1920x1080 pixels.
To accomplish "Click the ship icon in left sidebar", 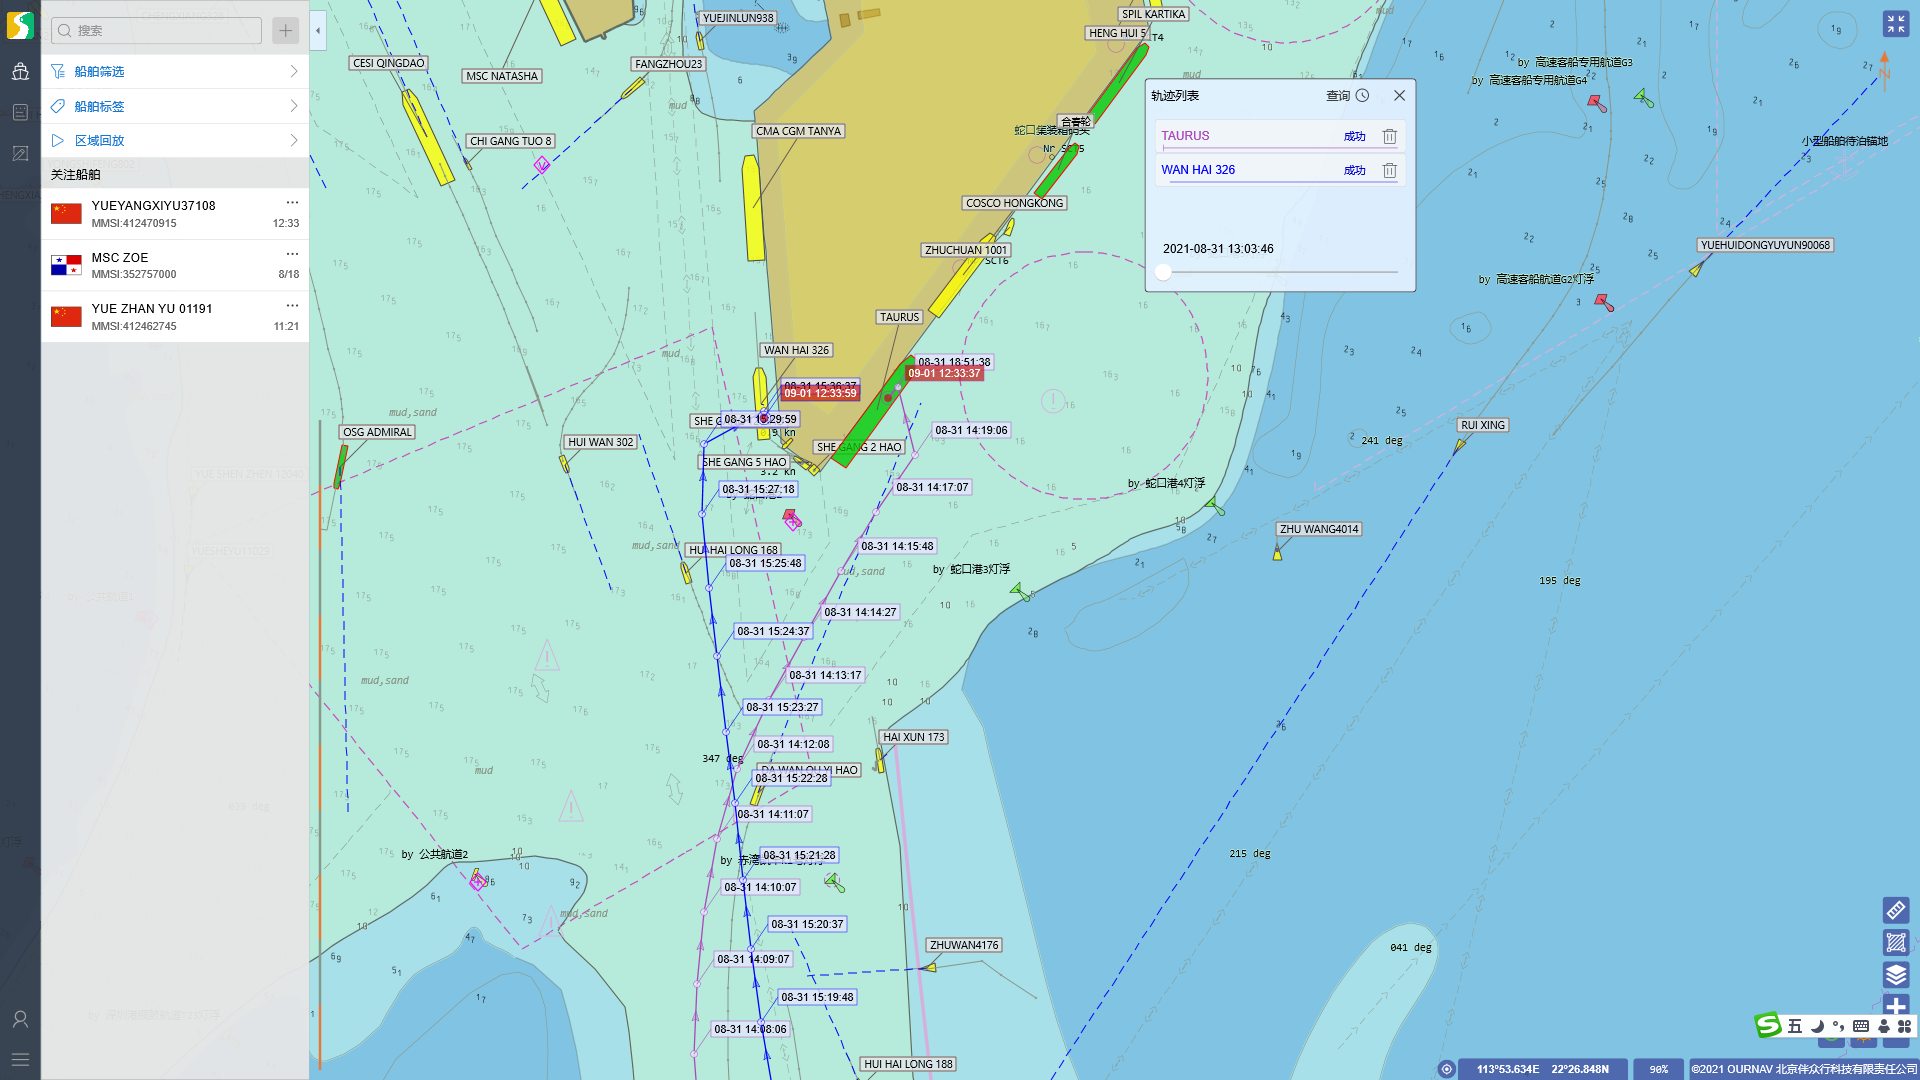I will click(x=20, y=71).
